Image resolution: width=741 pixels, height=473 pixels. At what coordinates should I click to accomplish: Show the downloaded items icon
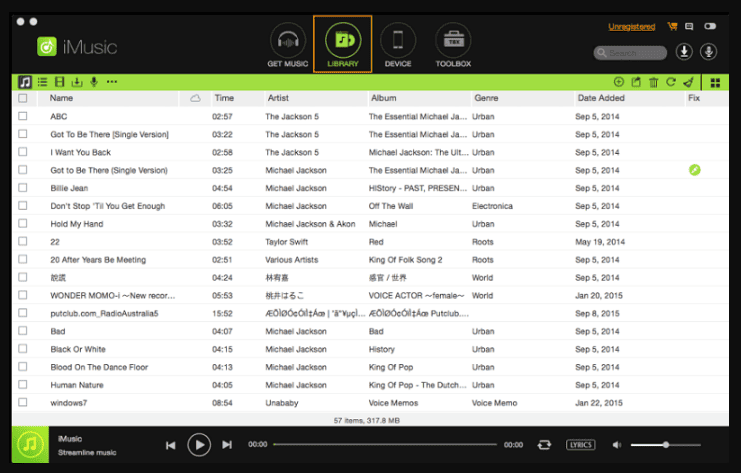77,82
